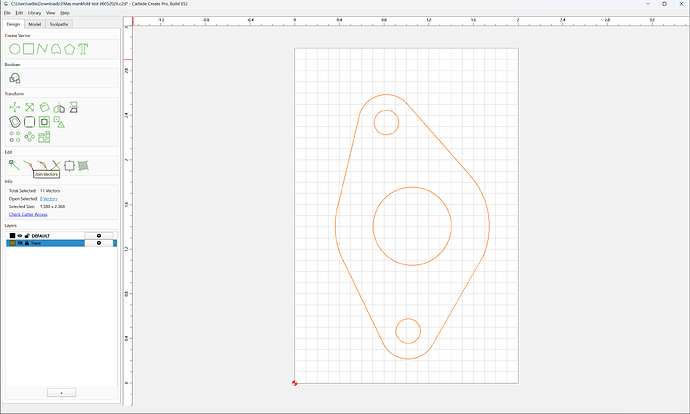Select the Regular Polygon tool
Viewport: 690px width, 414px height.
coord(69,49)
